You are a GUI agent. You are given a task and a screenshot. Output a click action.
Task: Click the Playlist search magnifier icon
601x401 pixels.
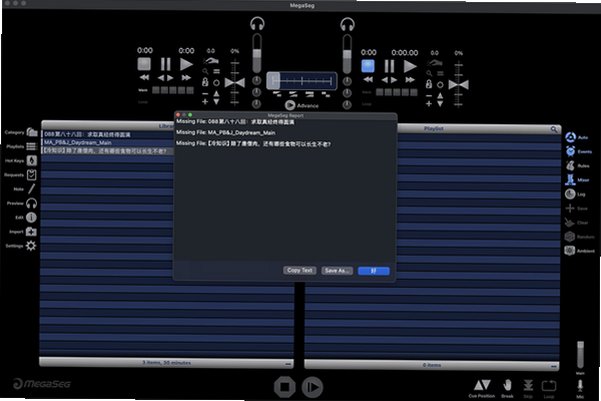(x=554, y=129)
